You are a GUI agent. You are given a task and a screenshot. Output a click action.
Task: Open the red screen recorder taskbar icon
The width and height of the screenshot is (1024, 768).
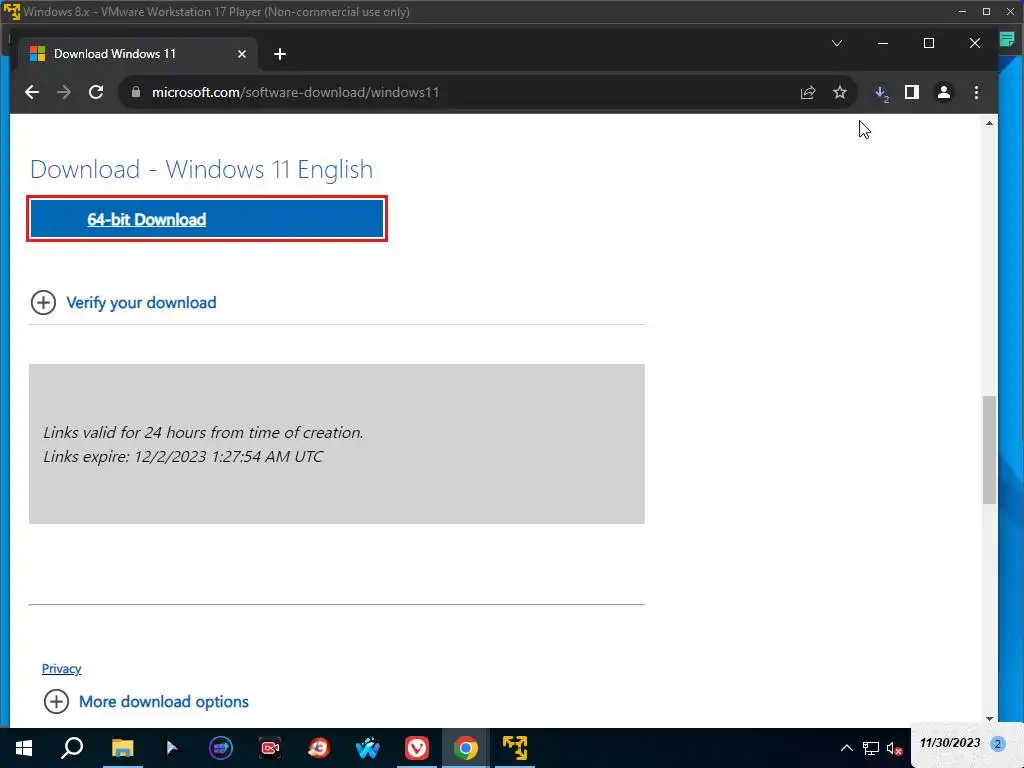270,748
